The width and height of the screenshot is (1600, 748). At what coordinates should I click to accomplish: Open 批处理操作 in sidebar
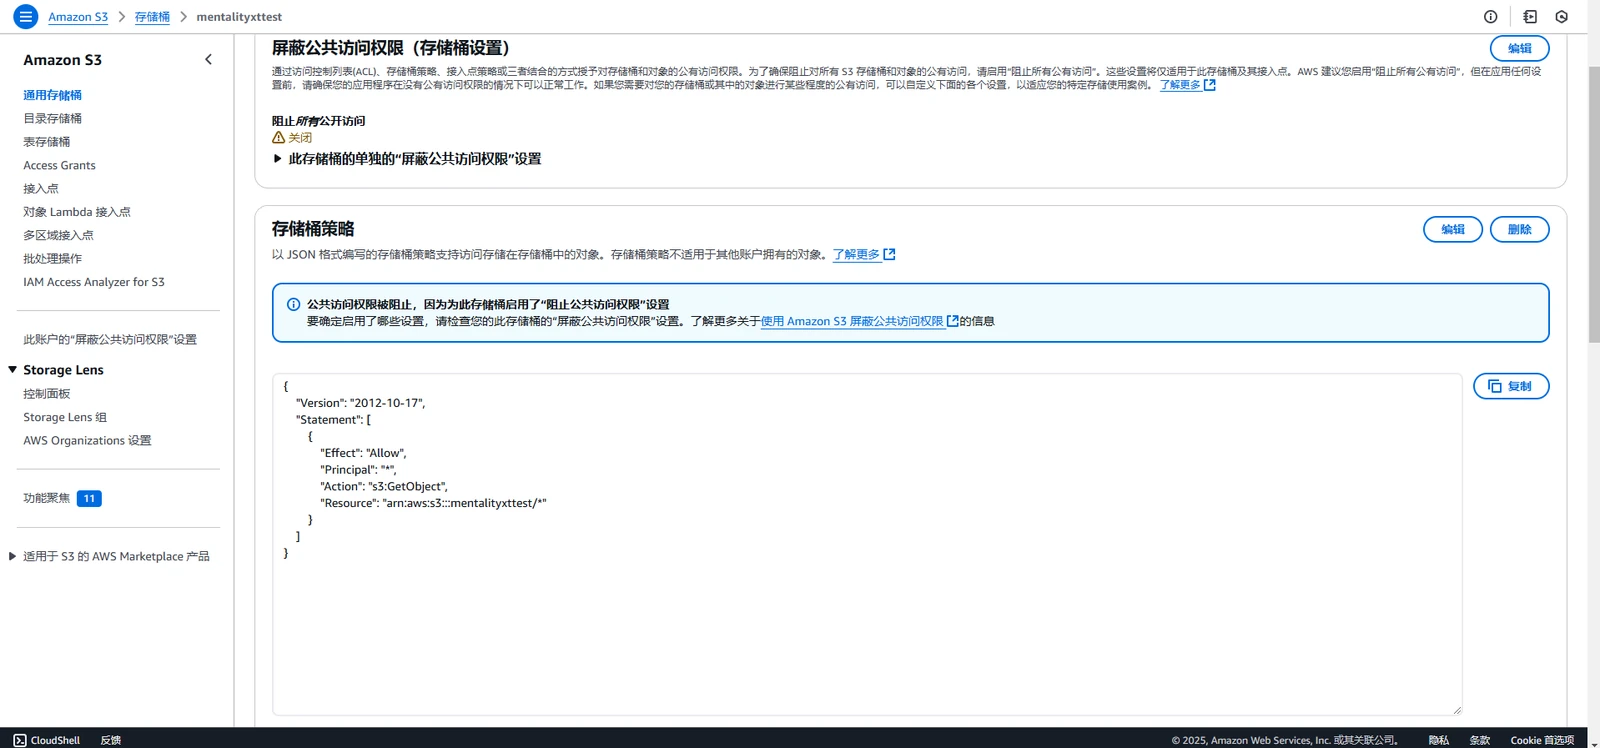[x=52, y=259]
